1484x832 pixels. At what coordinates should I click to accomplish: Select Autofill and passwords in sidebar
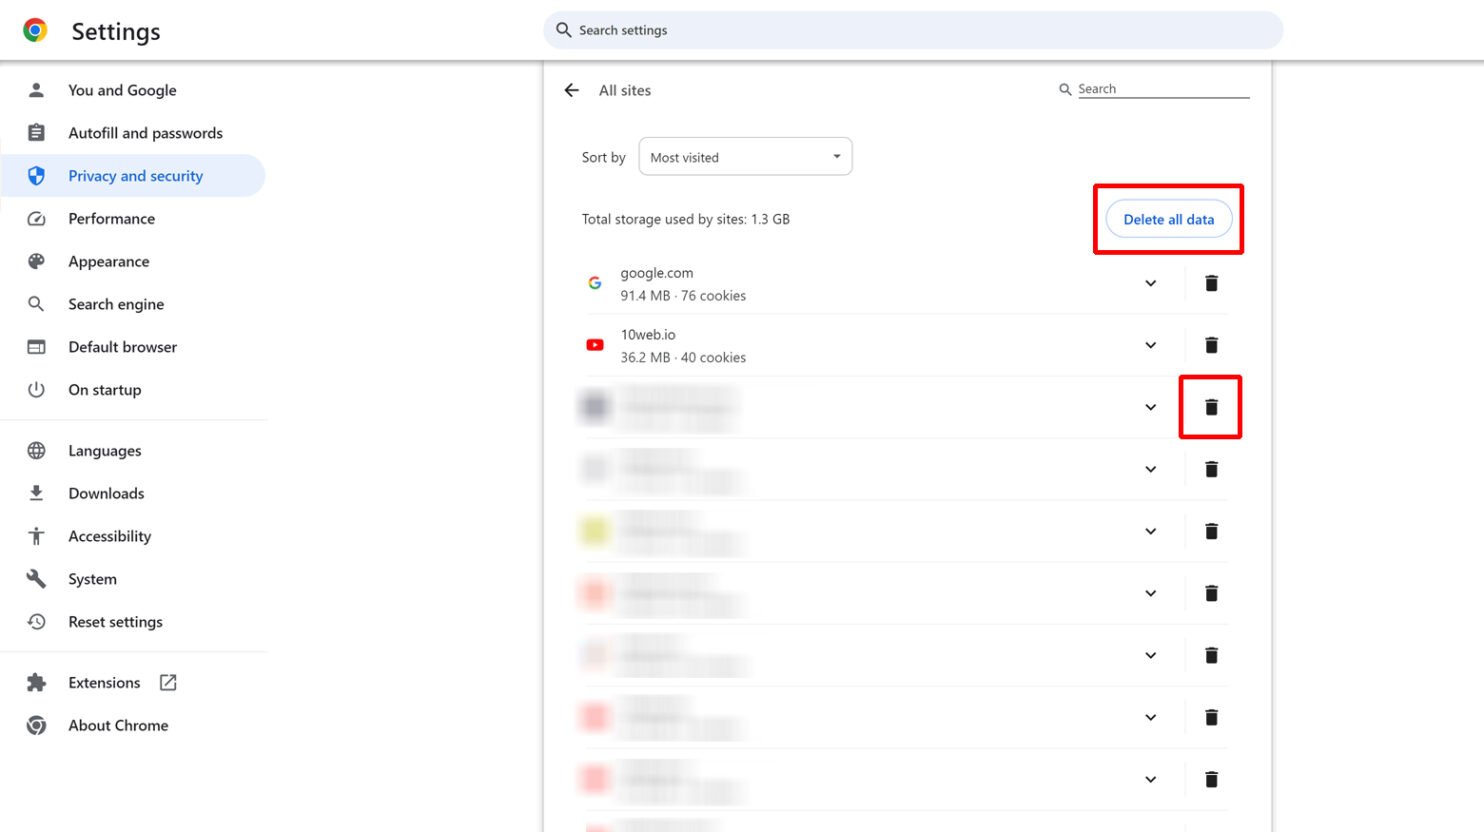(145, 133)
